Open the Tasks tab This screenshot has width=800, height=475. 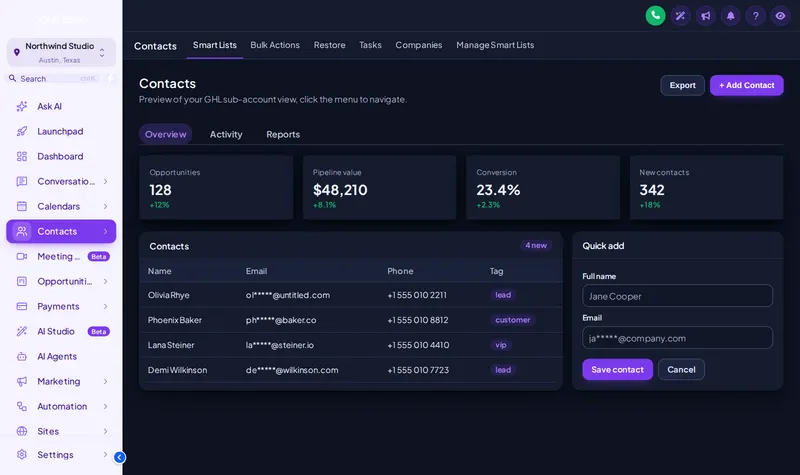(370, 45)
